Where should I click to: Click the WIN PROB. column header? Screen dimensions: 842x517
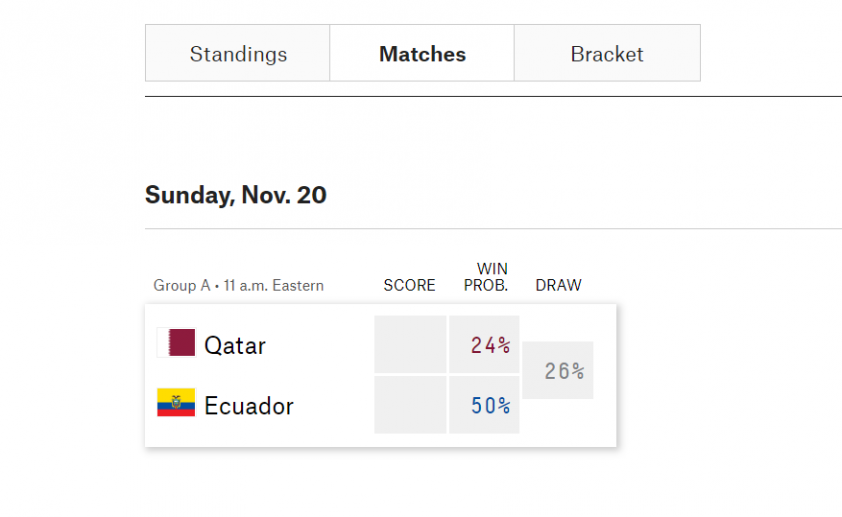[486, 277]
